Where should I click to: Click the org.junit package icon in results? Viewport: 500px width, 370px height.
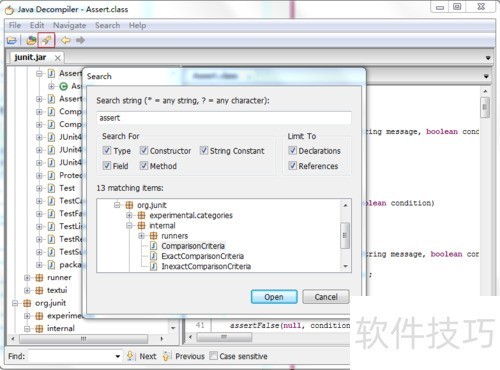point(129,205)
